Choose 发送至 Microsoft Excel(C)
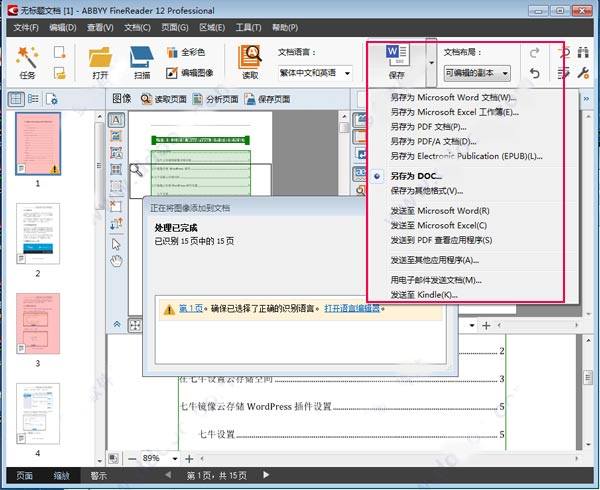This screenshot has width=600, height=490. 439,225
